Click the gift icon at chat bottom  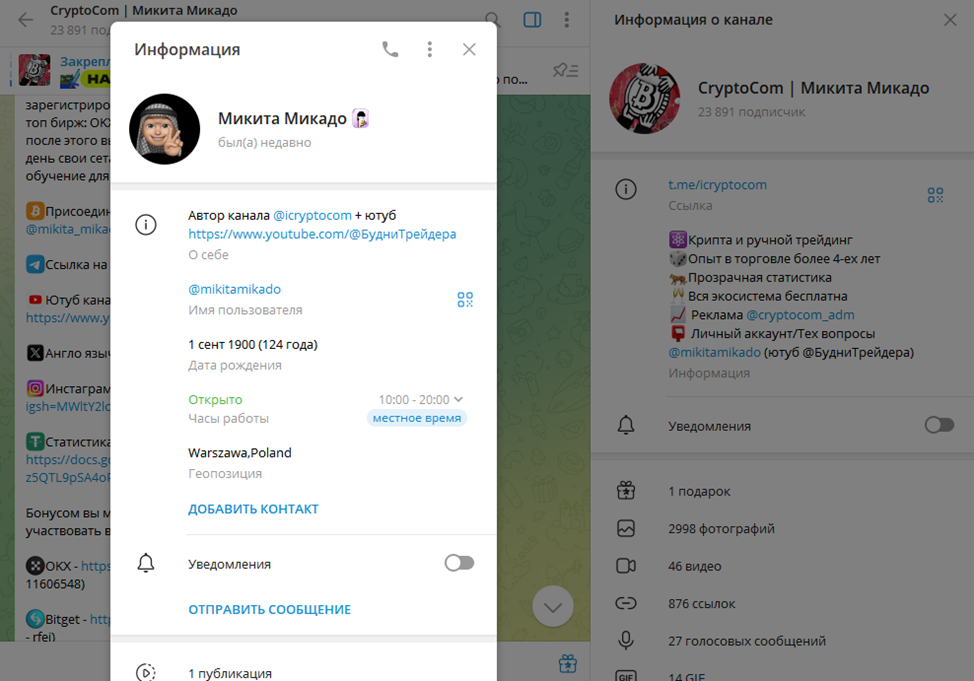pos(568,664)
